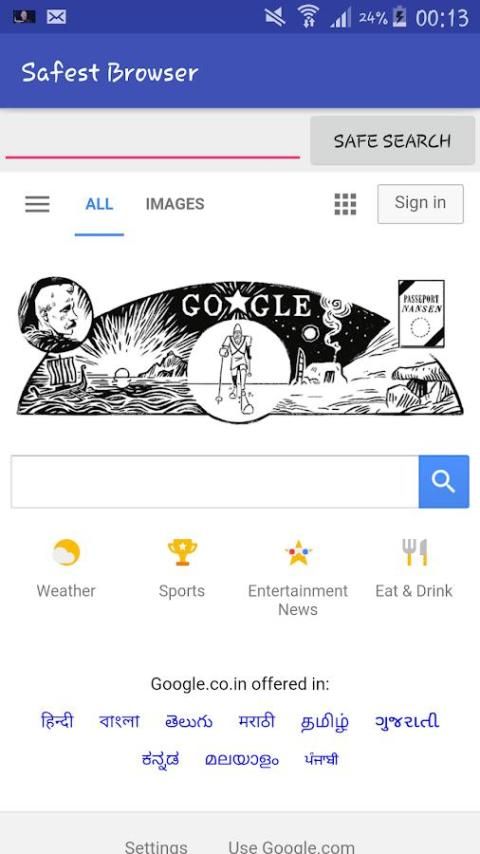Switch to the IMAGES tab
This screenshot has width=480, height=854.
175,204
